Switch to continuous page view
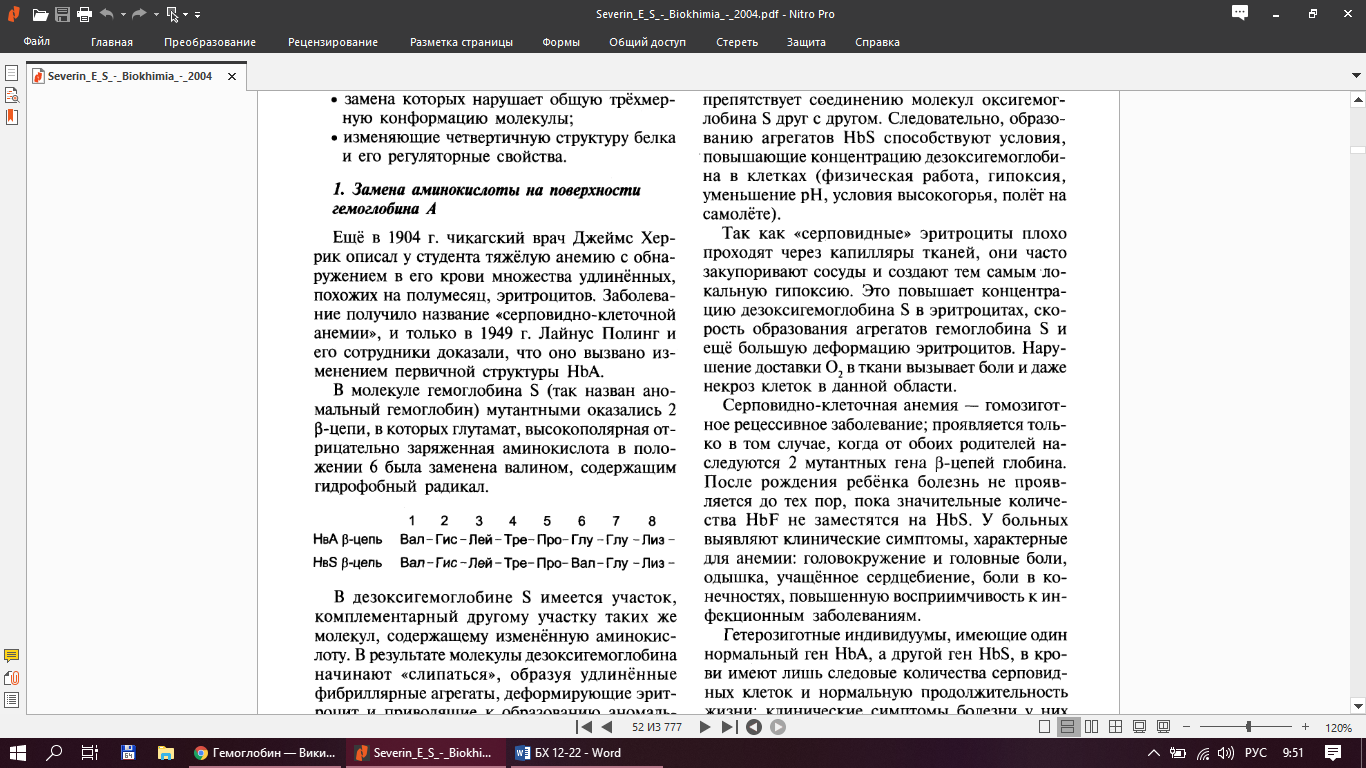The width and height of the screenshot is (1366, 768). [1068, 727]
